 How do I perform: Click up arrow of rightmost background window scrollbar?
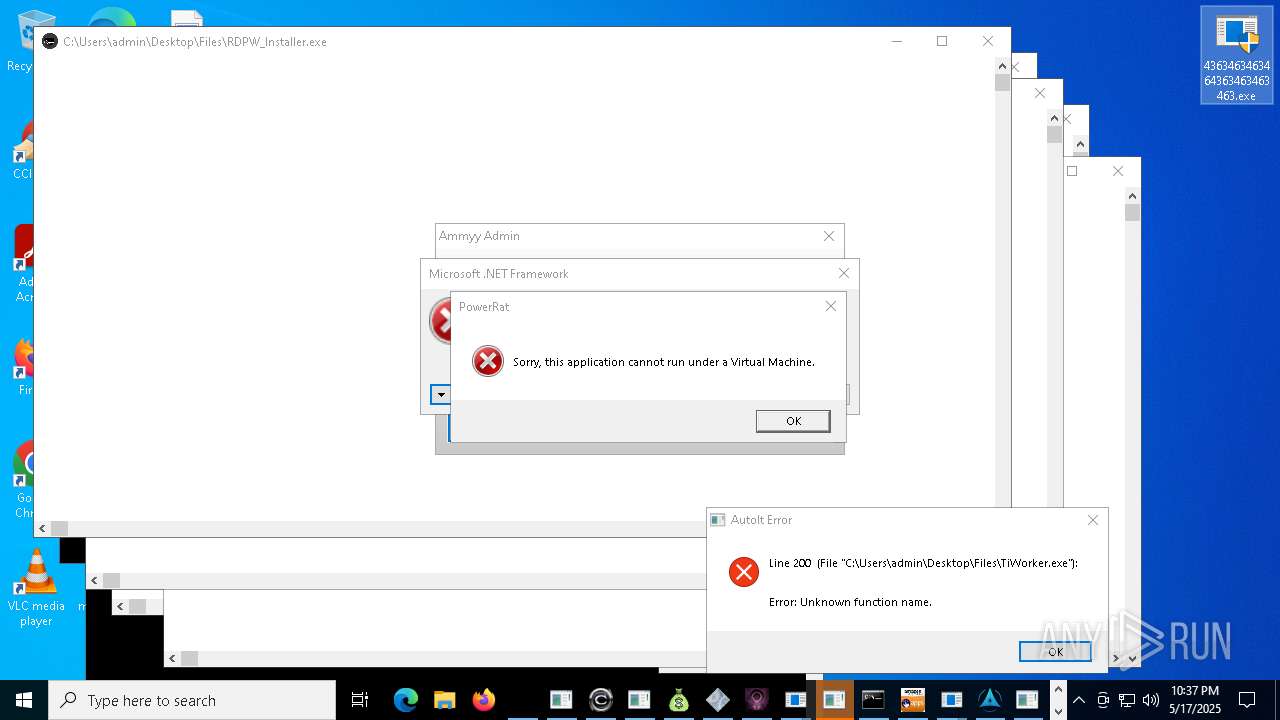tap(1132, 197)
